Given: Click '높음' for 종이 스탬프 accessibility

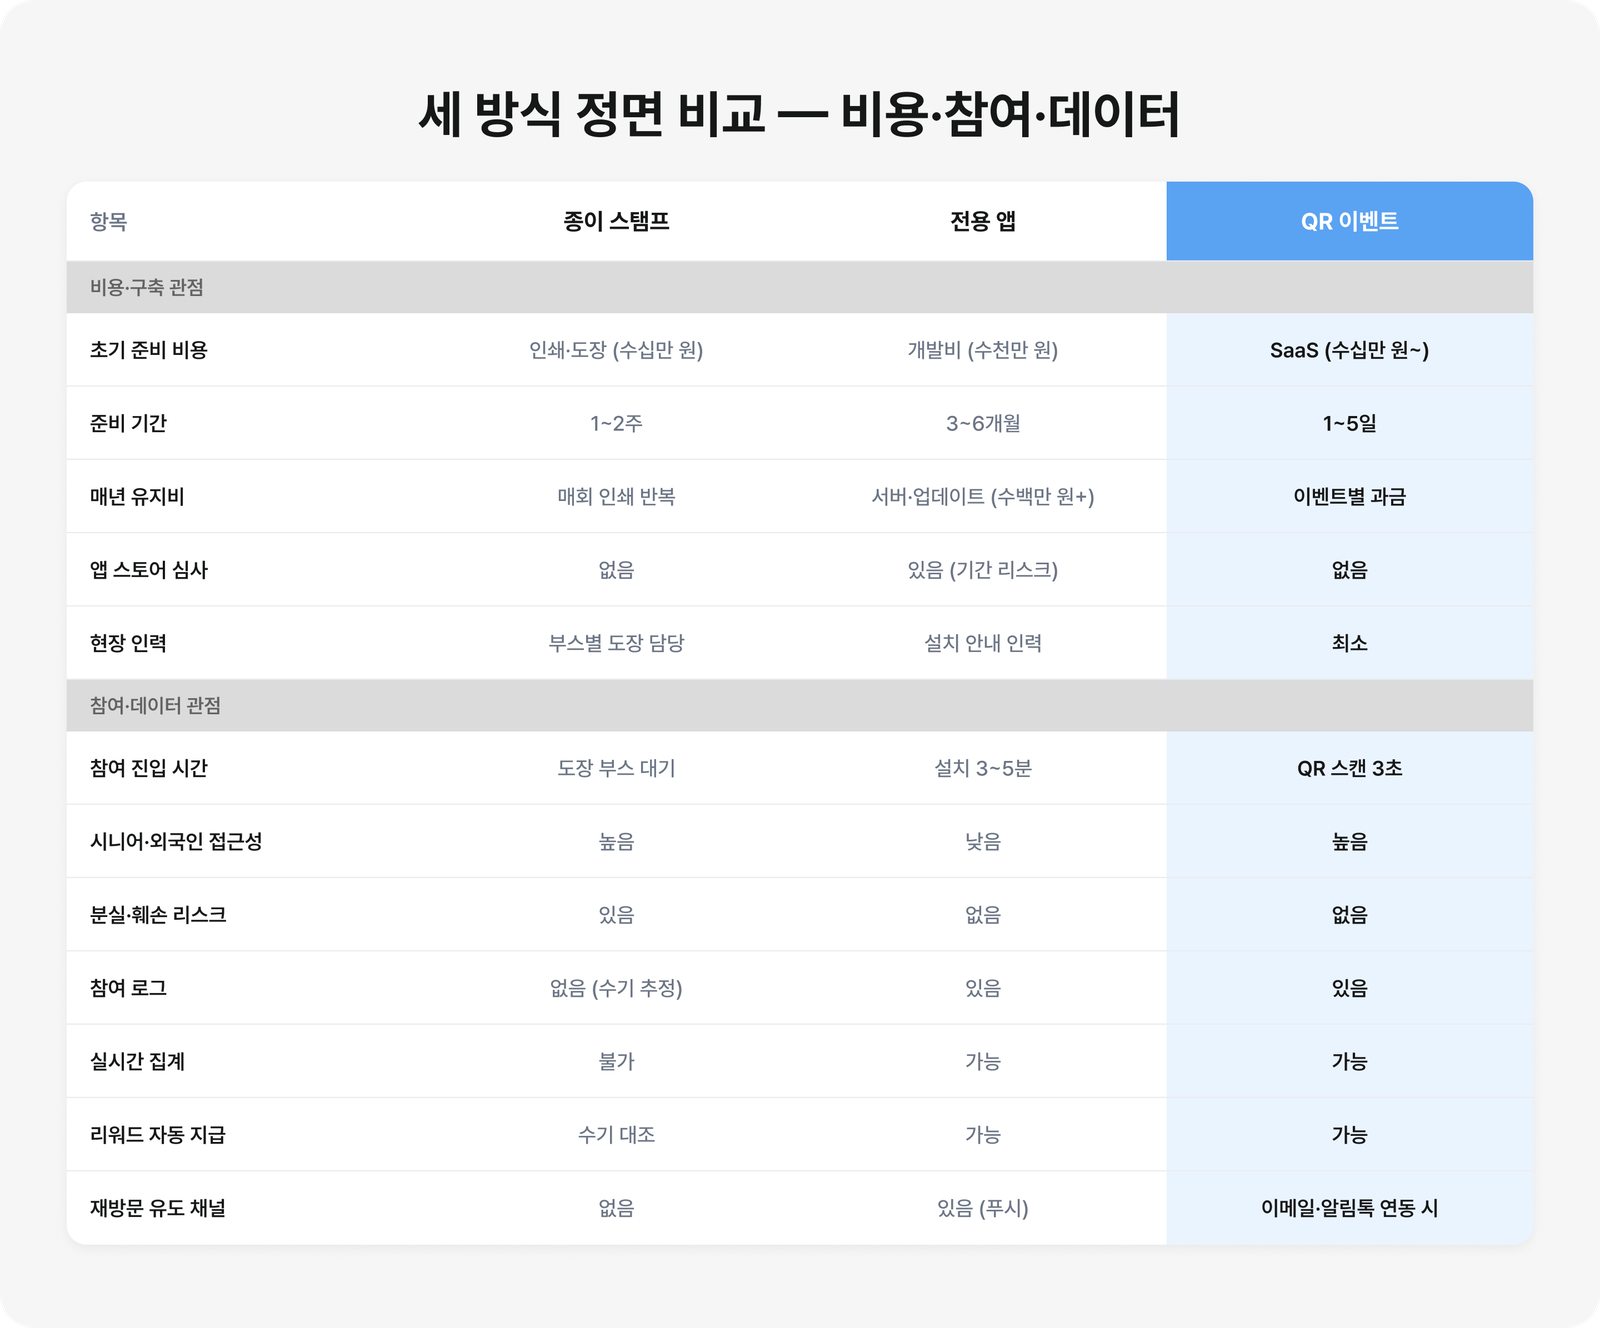Looking at the screenshot, I should tap(616, 841).
